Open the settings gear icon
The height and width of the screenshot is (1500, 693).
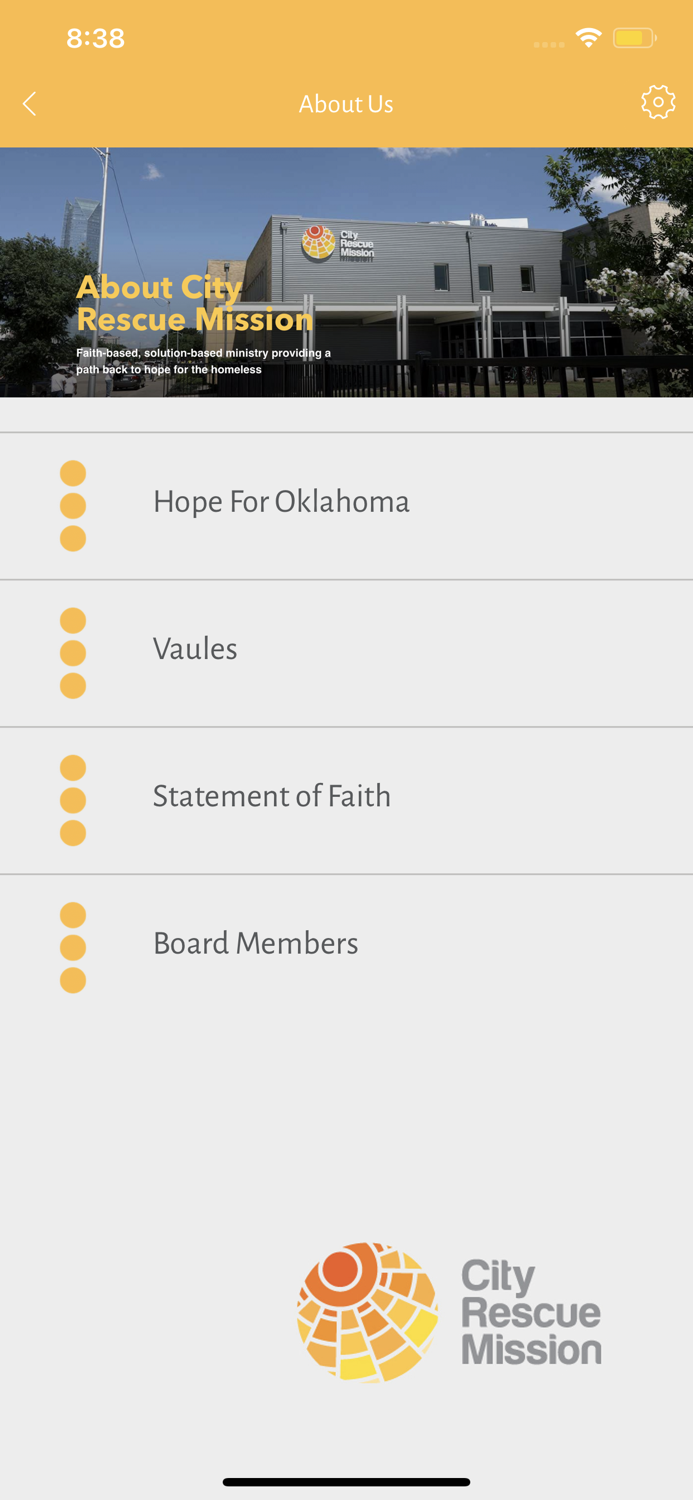pyautogui.click(x=658, y=102)
